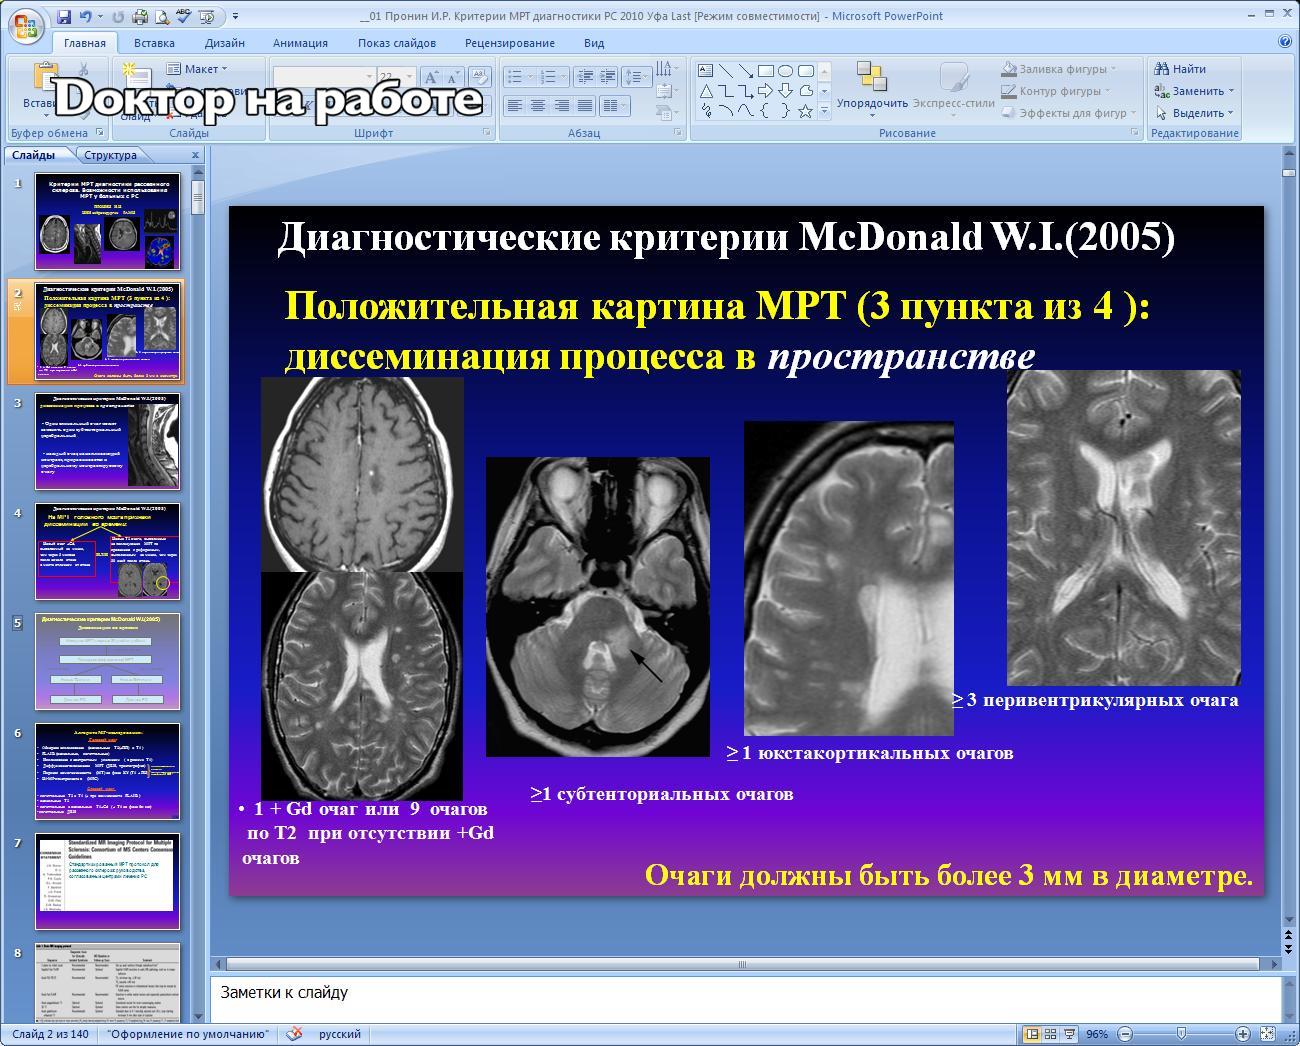Select the left brace shape

[x=765, y=112]
